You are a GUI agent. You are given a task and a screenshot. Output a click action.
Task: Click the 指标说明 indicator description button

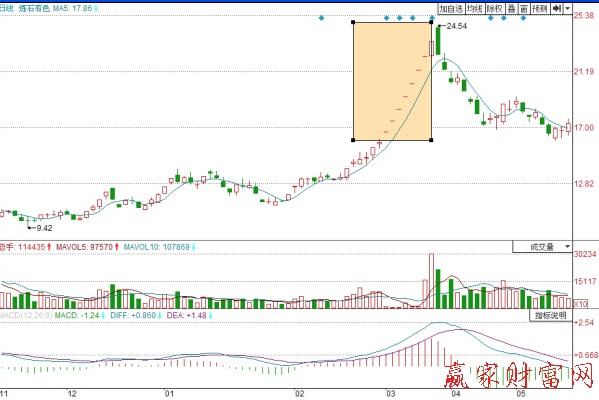(550, 315)
